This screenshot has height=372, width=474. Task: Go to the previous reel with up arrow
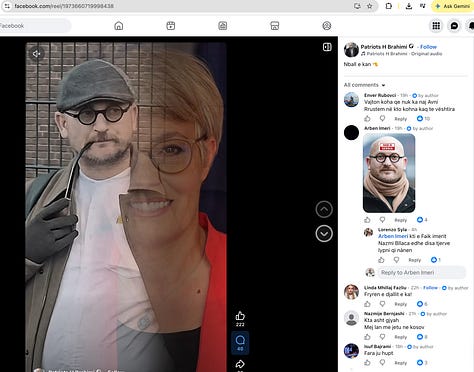click(324, 209)
